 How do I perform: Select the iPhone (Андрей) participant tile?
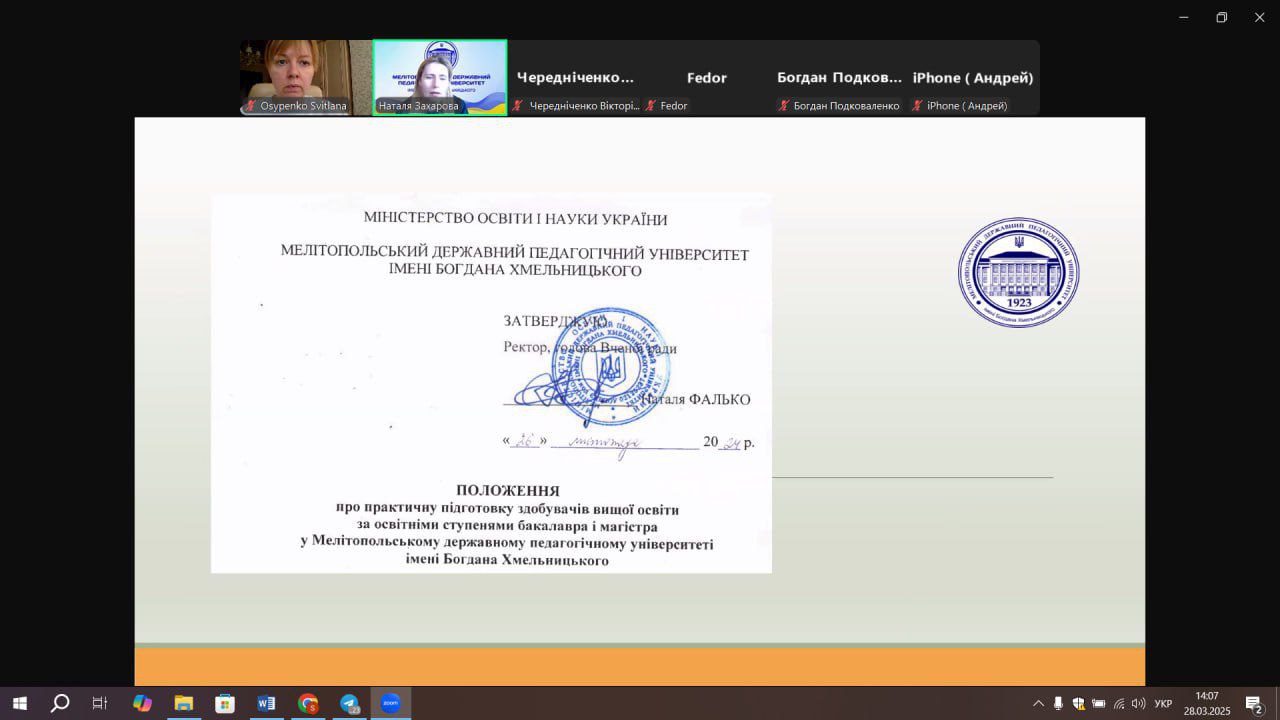[972, 78]
